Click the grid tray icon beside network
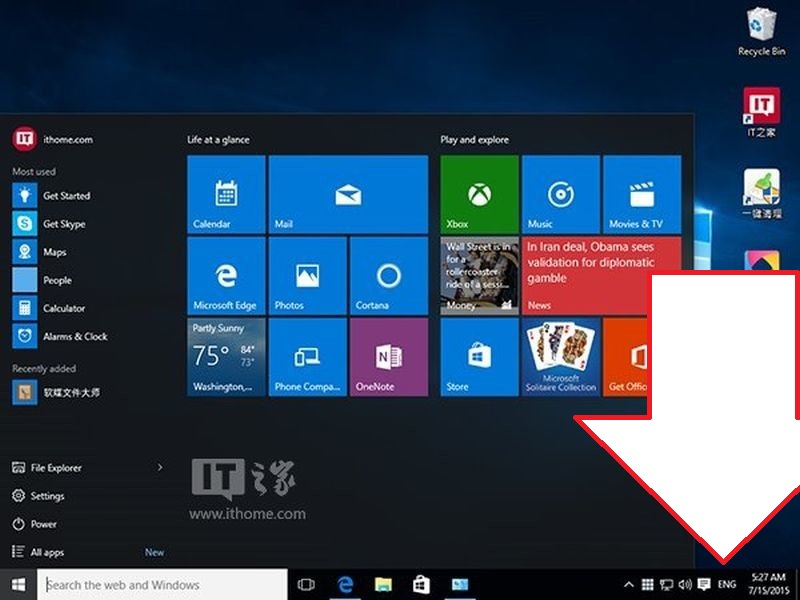The height and width of the screenshot is (600, 800). [x=647, y=585]
